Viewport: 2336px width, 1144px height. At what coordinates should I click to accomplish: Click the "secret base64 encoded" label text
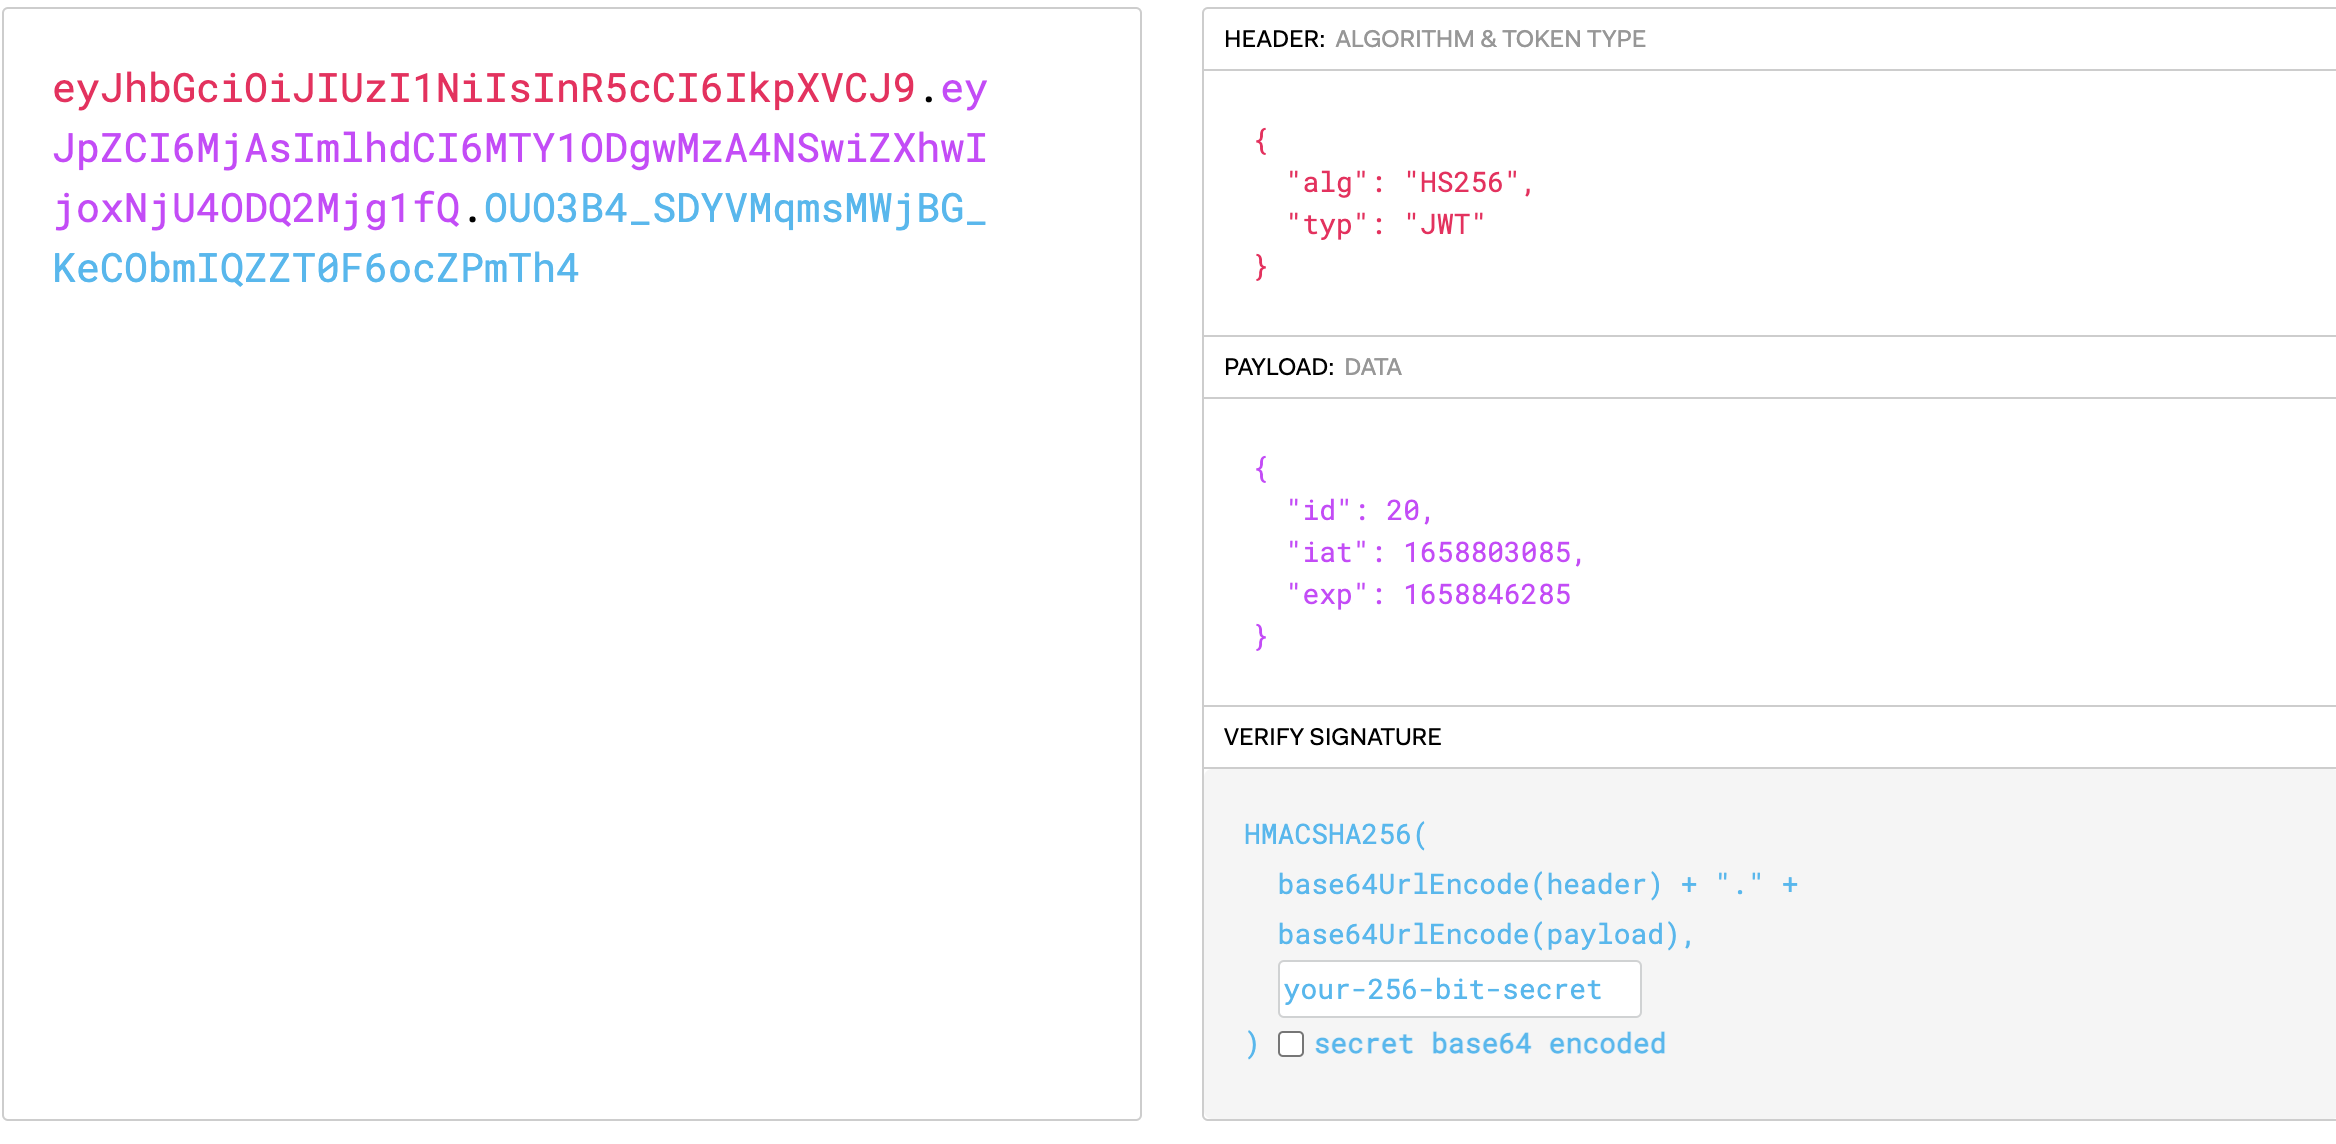pos(1489,1044)
